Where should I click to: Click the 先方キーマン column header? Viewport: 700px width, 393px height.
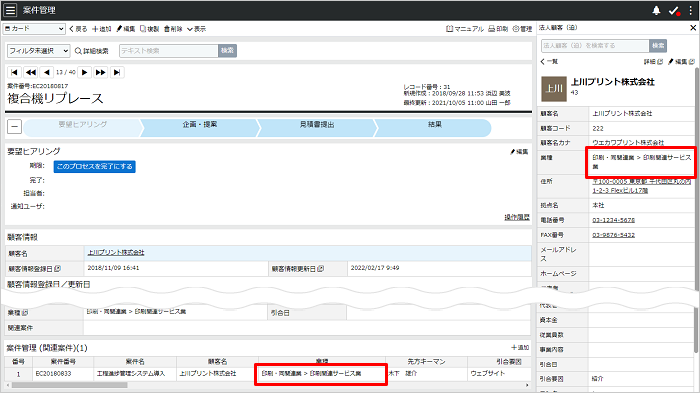[x=426, y=361]
